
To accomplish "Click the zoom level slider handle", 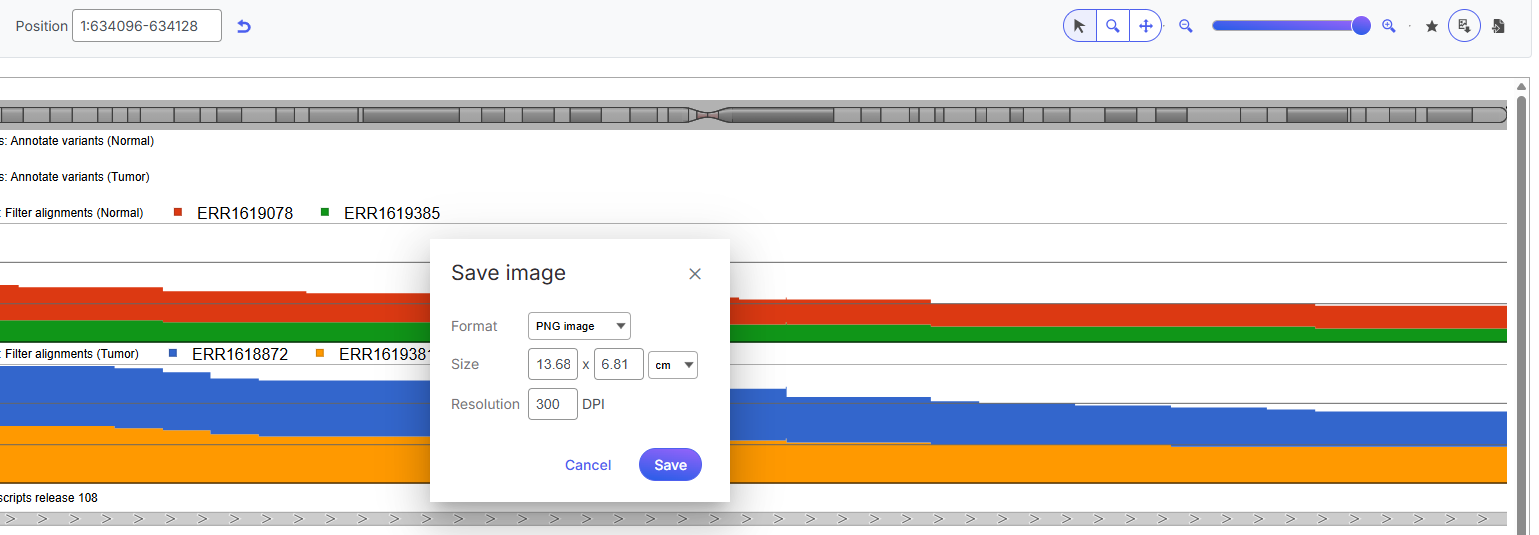I will click(1361, 26).
